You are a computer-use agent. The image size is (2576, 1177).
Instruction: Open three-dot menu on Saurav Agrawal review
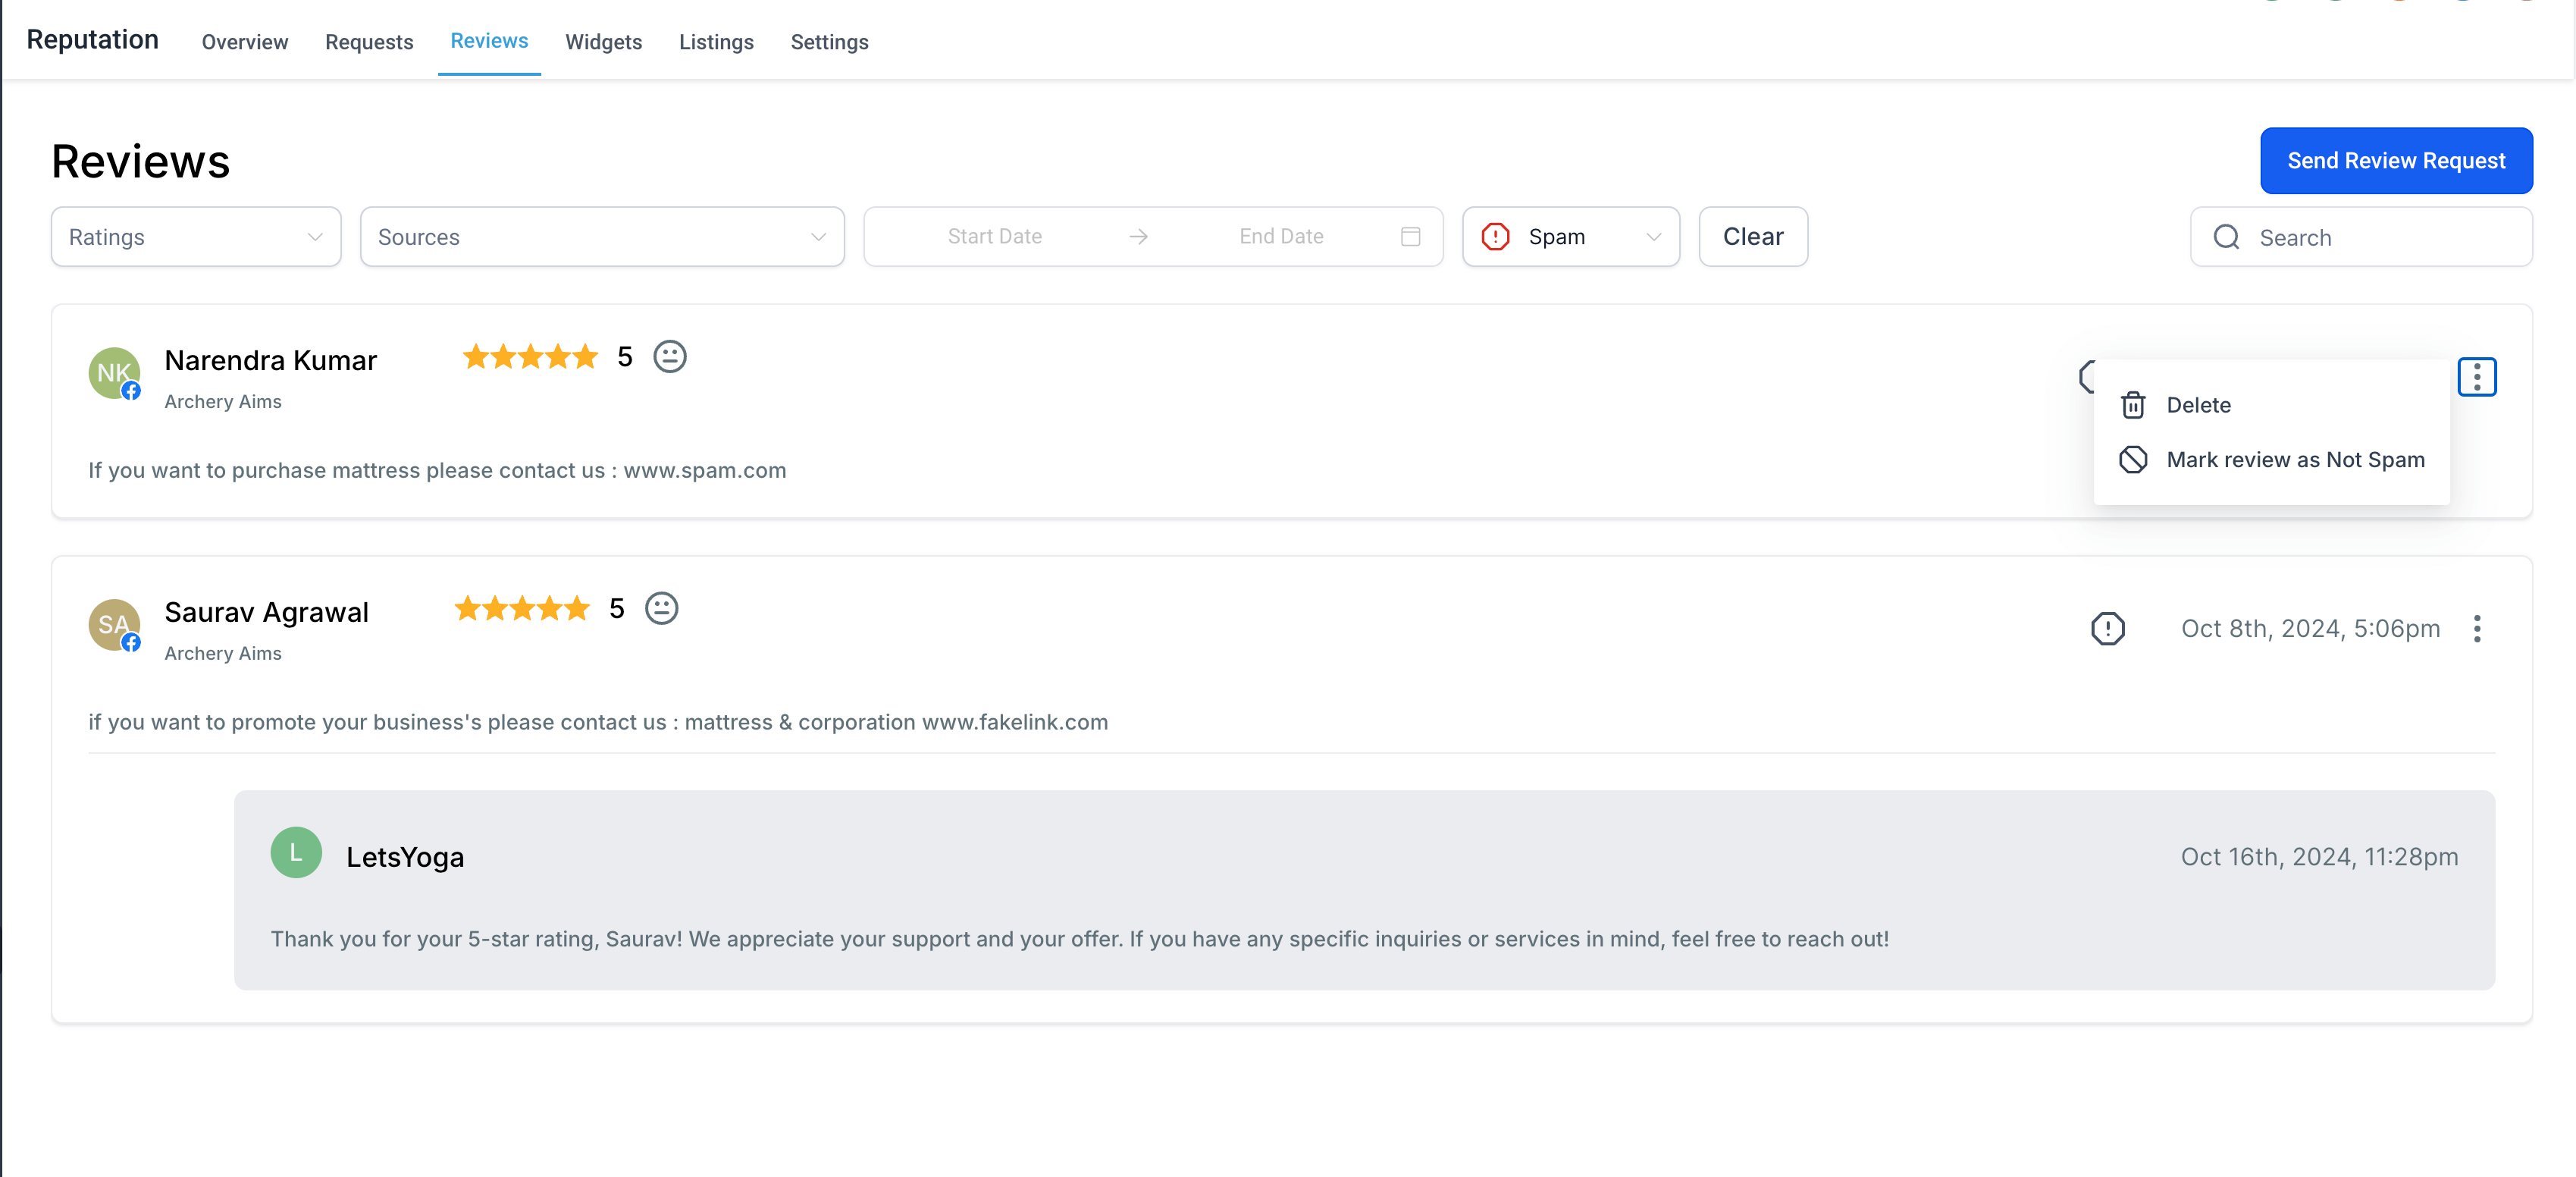[x=2476, y=628]
